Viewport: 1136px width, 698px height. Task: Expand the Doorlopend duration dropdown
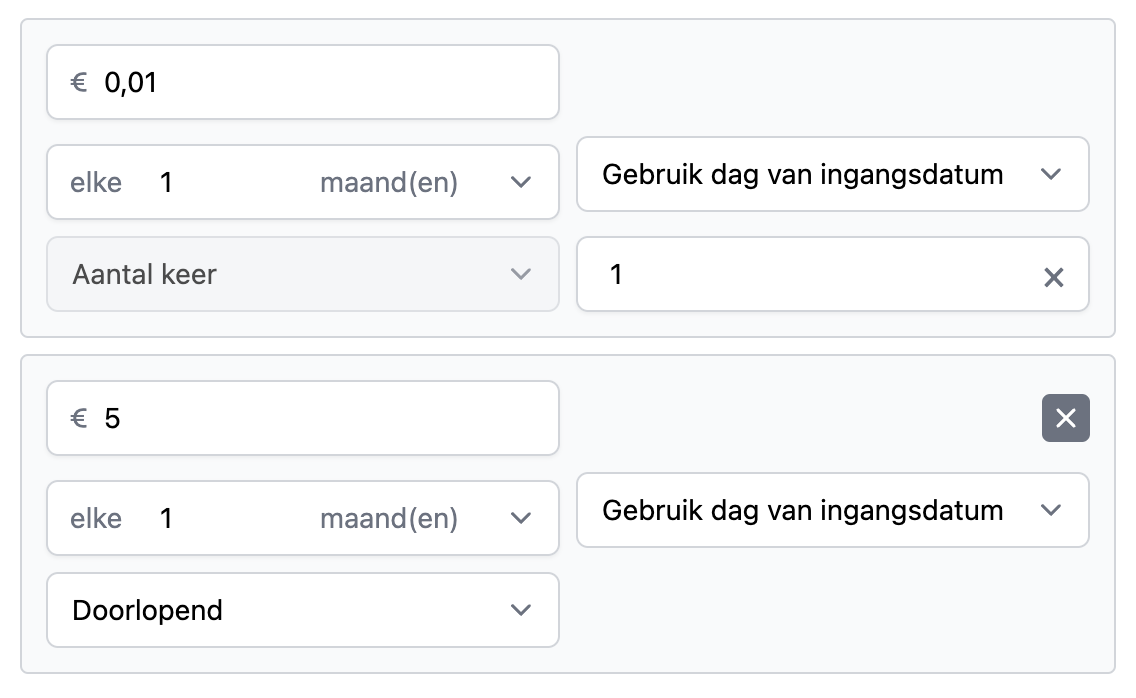[302, 610]
